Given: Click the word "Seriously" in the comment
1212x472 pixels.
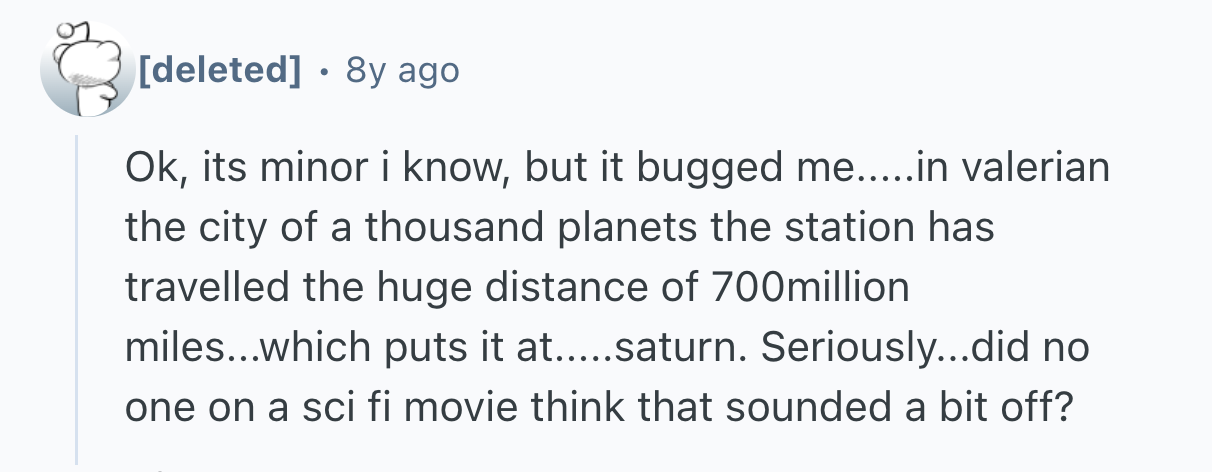Looking at the screenshot, I should (x=844, y=350).
